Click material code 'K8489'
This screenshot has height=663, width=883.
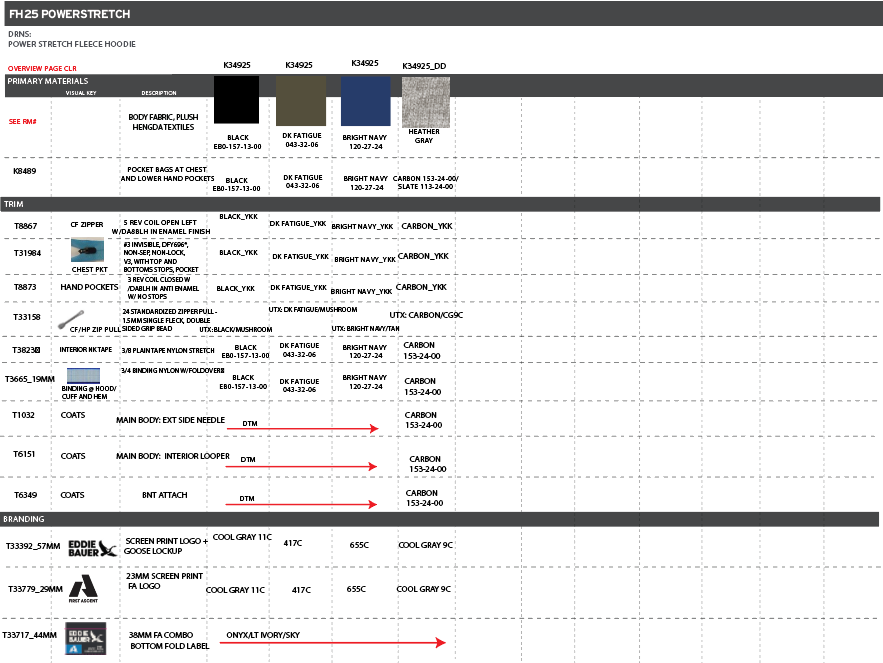(25, 171)
